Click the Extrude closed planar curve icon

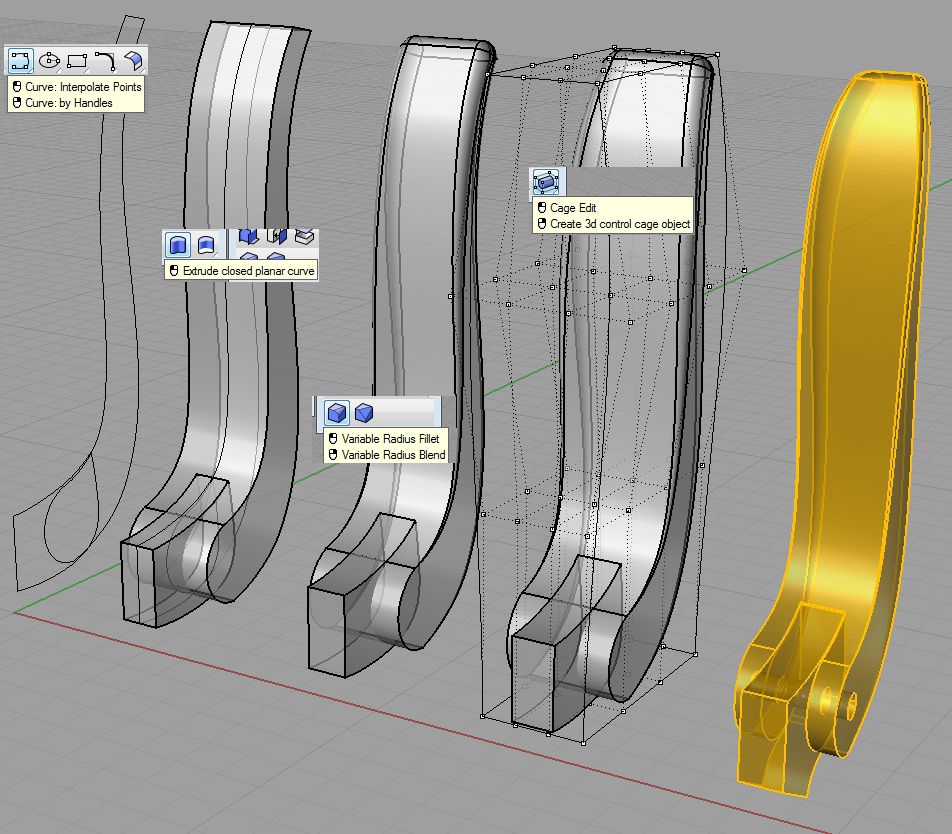177,244
